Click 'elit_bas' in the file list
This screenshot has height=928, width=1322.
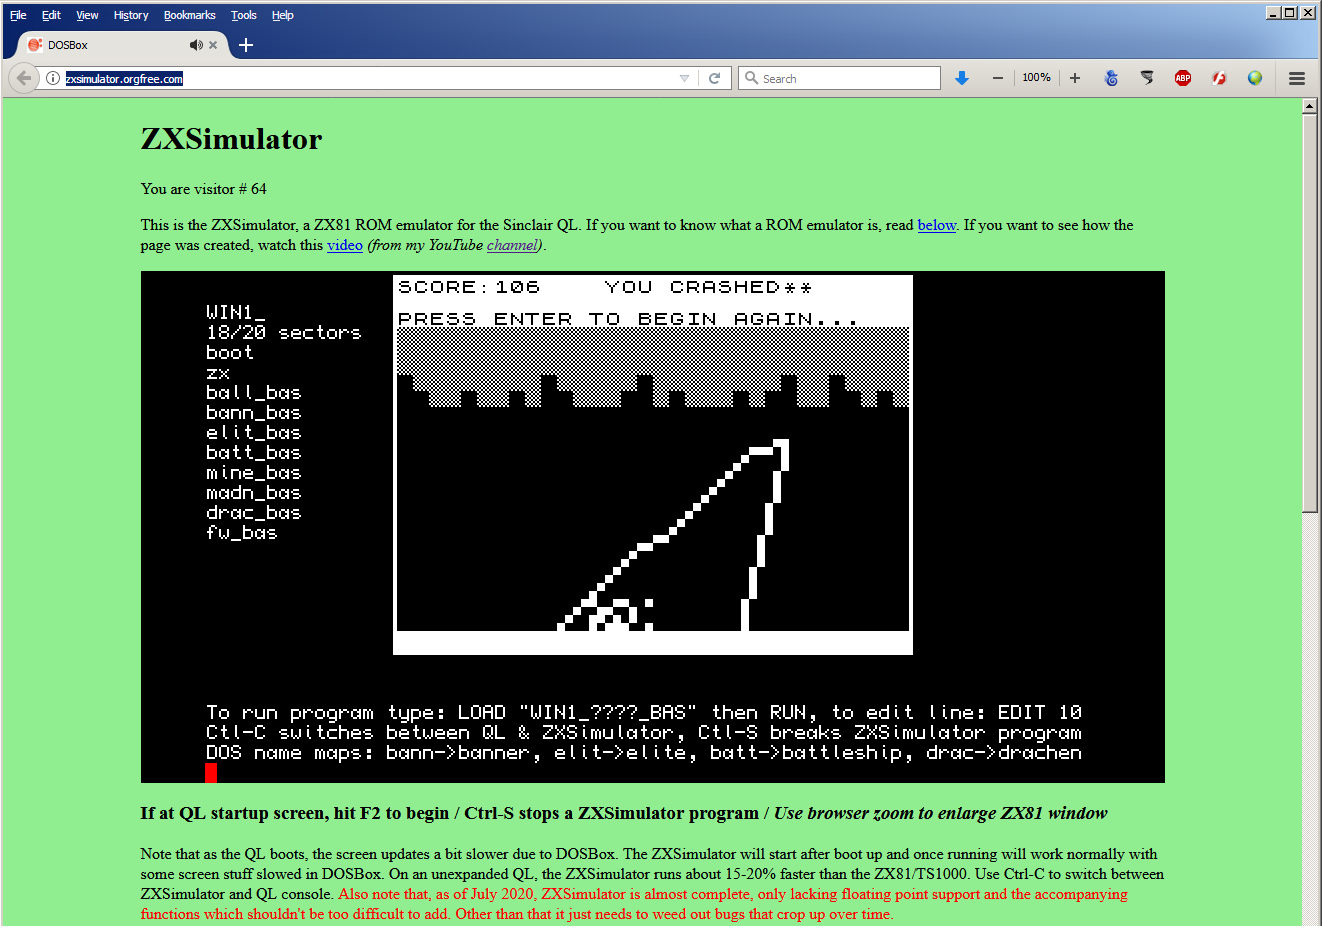(x=254, y=432)
